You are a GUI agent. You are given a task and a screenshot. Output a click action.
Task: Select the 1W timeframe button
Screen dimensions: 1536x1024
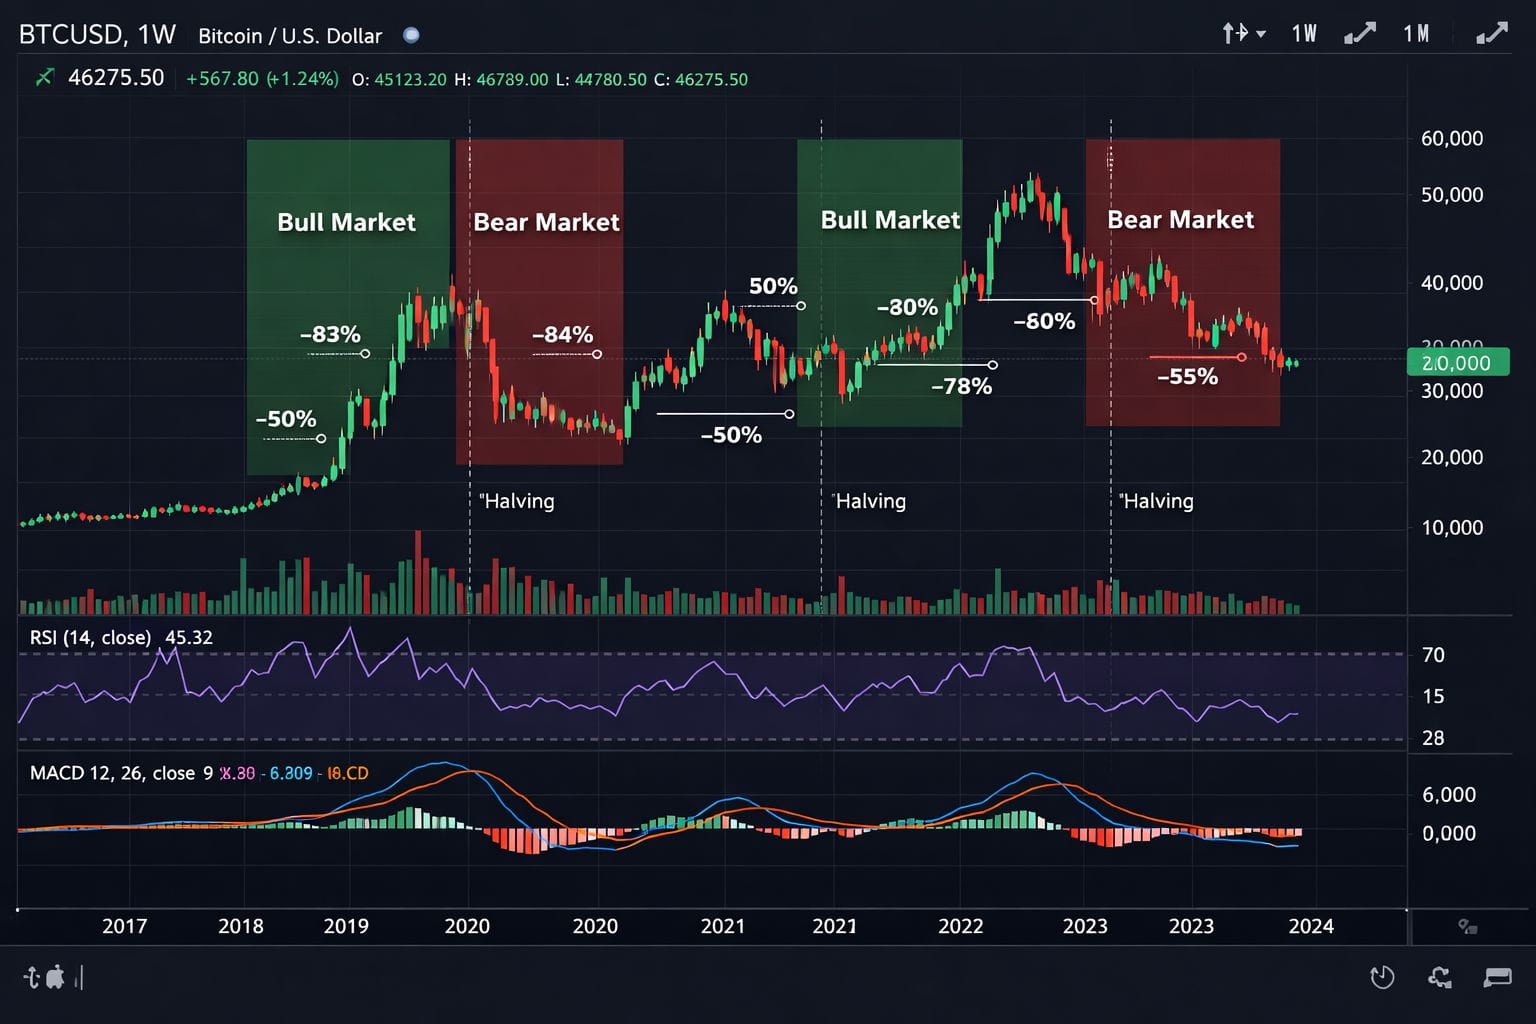point(1304,34)
